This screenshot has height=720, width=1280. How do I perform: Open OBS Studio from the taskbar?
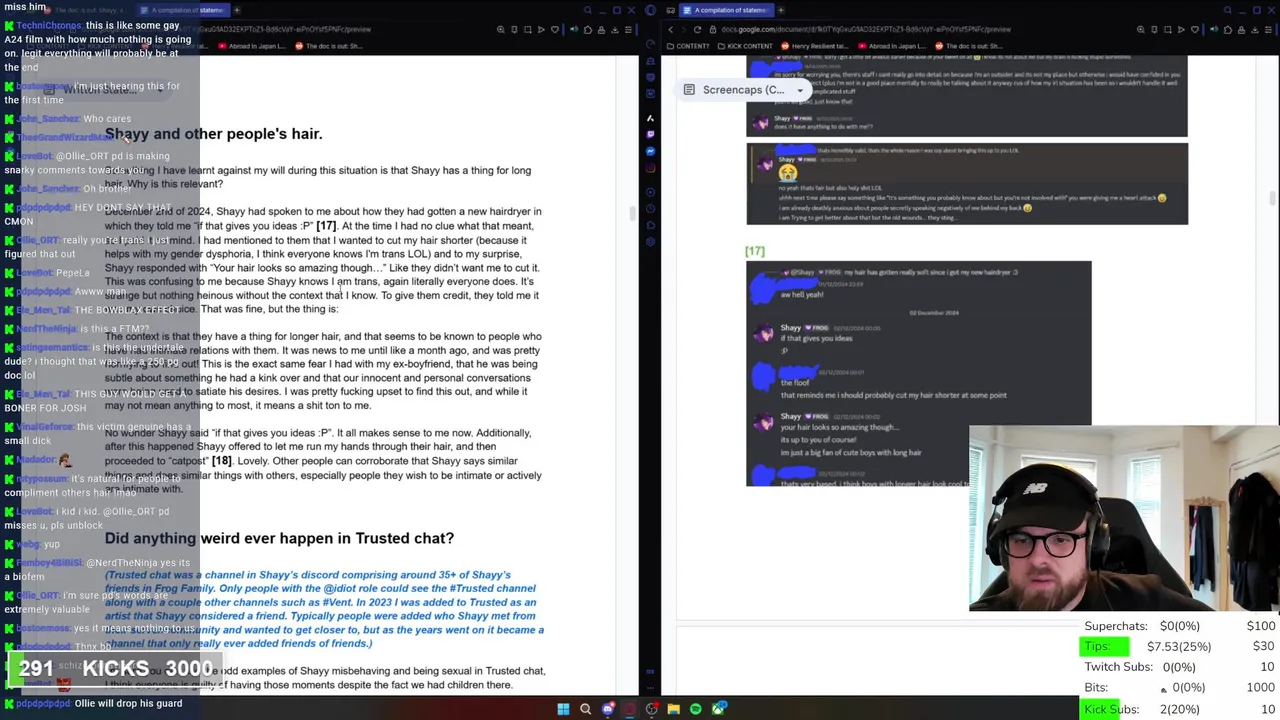(652, 709)
